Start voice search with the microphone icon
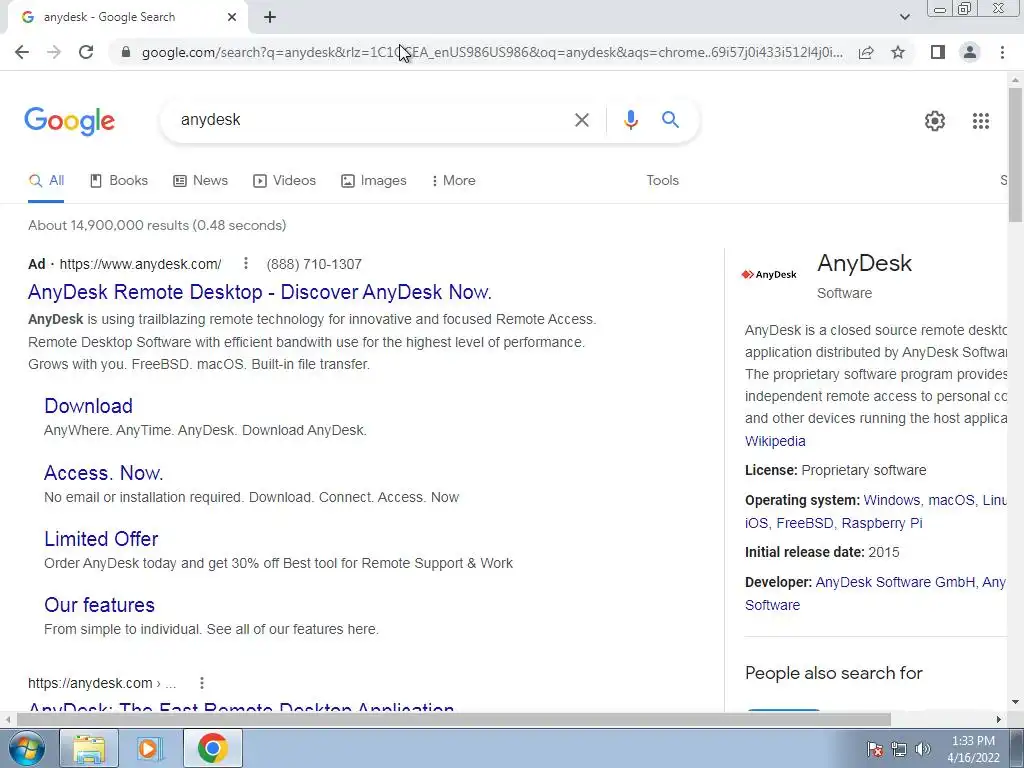Screen dimensions: 1024x768 coord(630,120)
